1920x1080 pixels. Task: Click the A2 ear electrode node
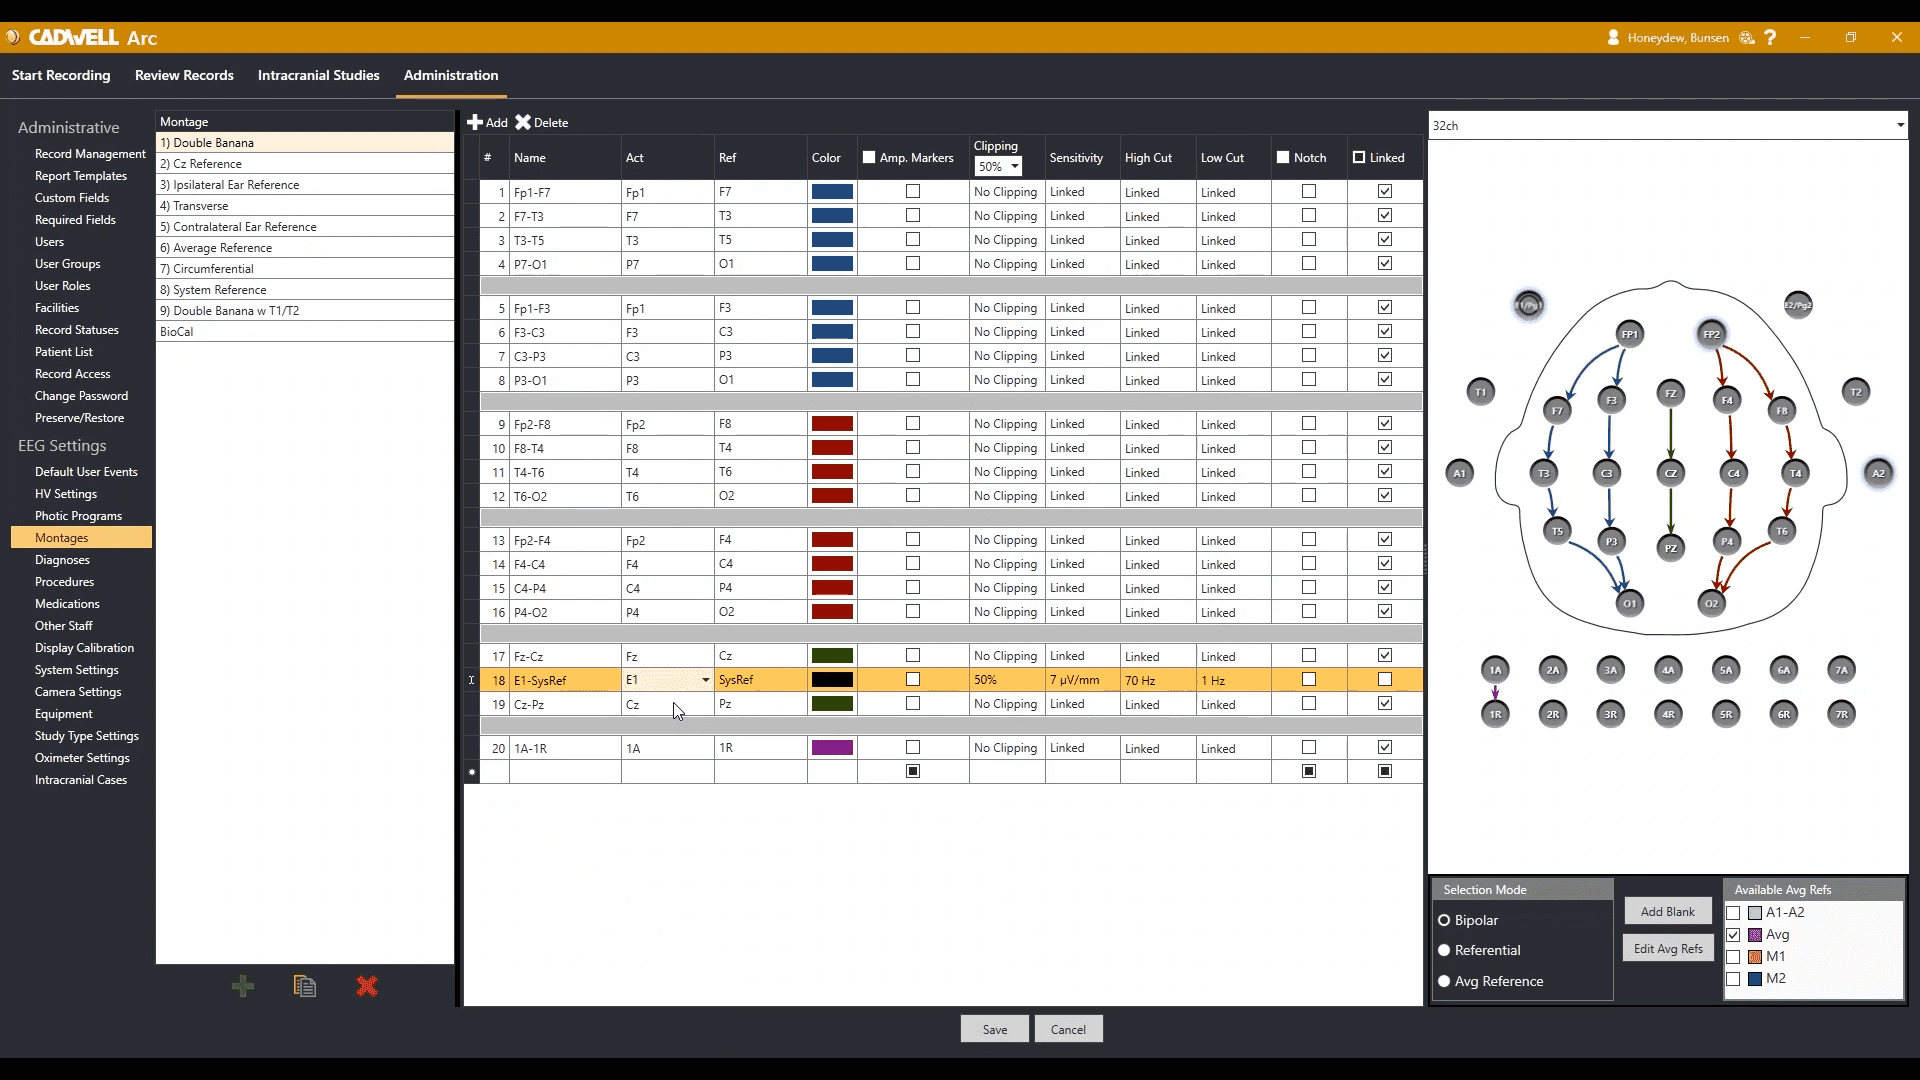(x=1878, y=473)
